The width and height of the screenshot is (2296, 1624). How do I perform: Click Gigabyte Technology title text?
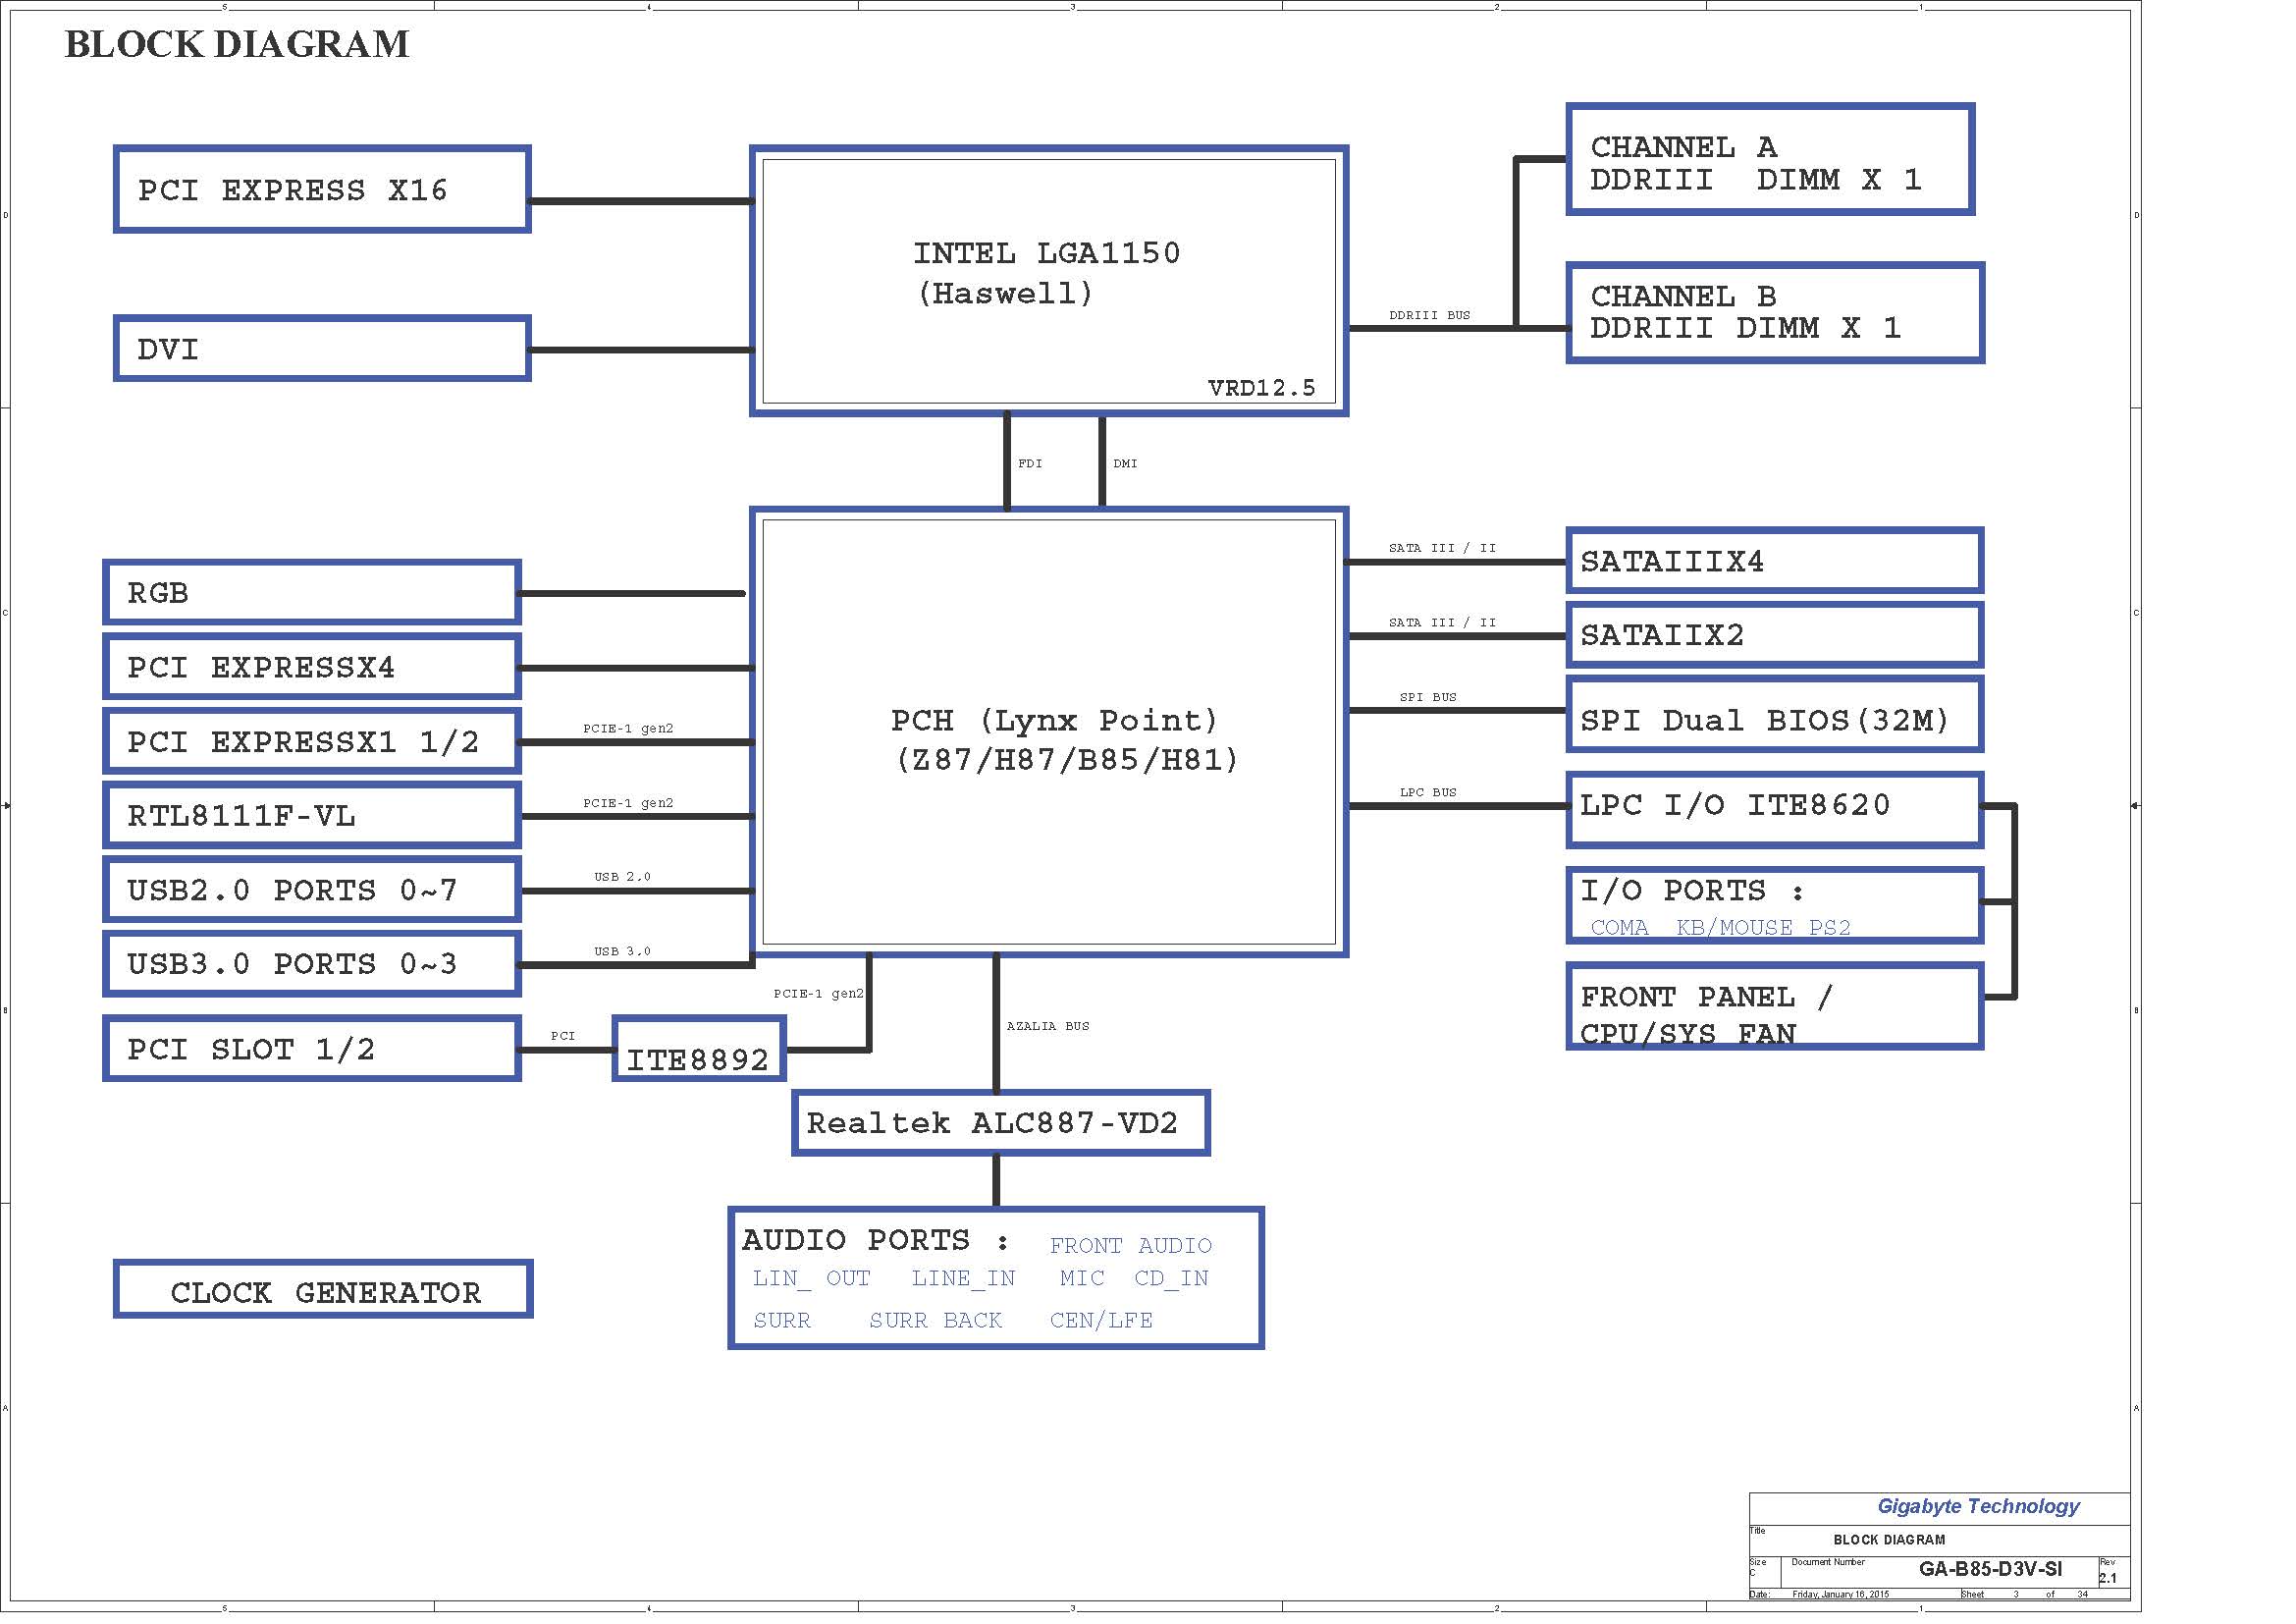1977,1506
